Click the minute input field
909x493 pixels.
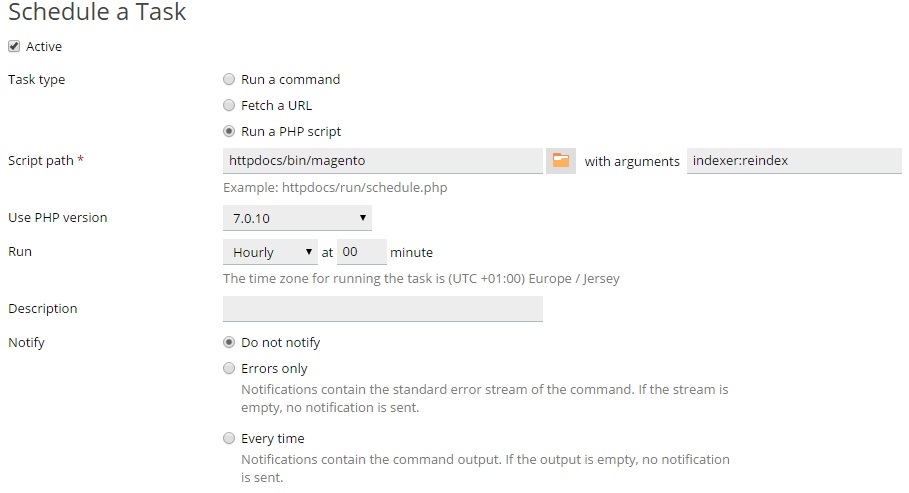(x=361, y=252)
